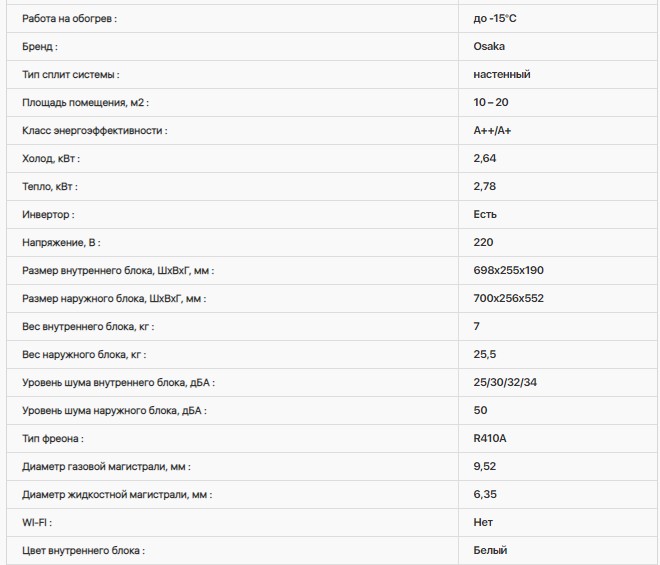Click the noise level value "25/30/32/34"

click(x=506, y=382)
